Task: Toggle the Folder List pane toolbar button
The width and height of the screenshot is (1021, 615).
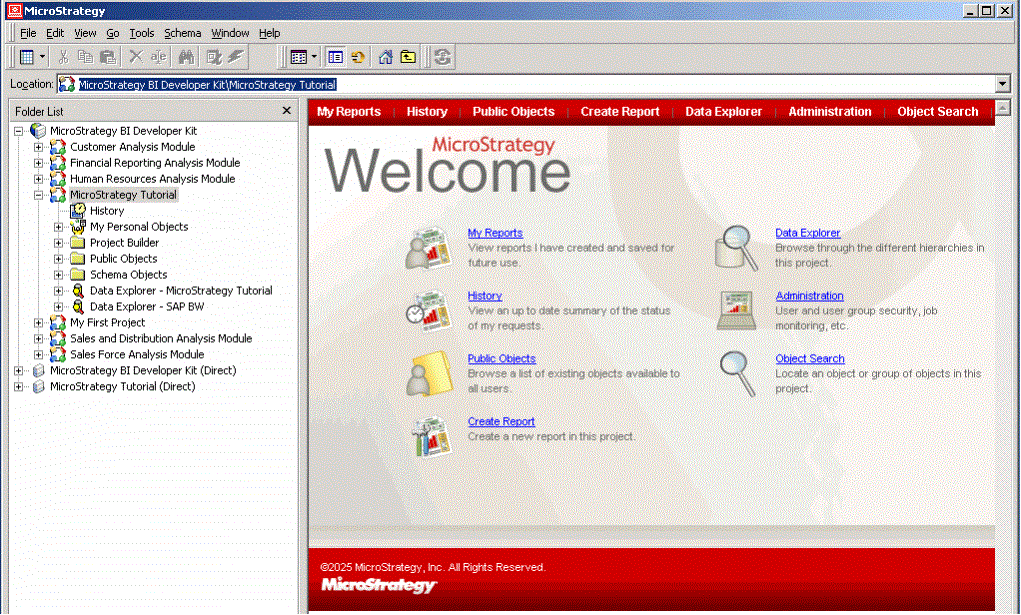Action: [335, 57]
